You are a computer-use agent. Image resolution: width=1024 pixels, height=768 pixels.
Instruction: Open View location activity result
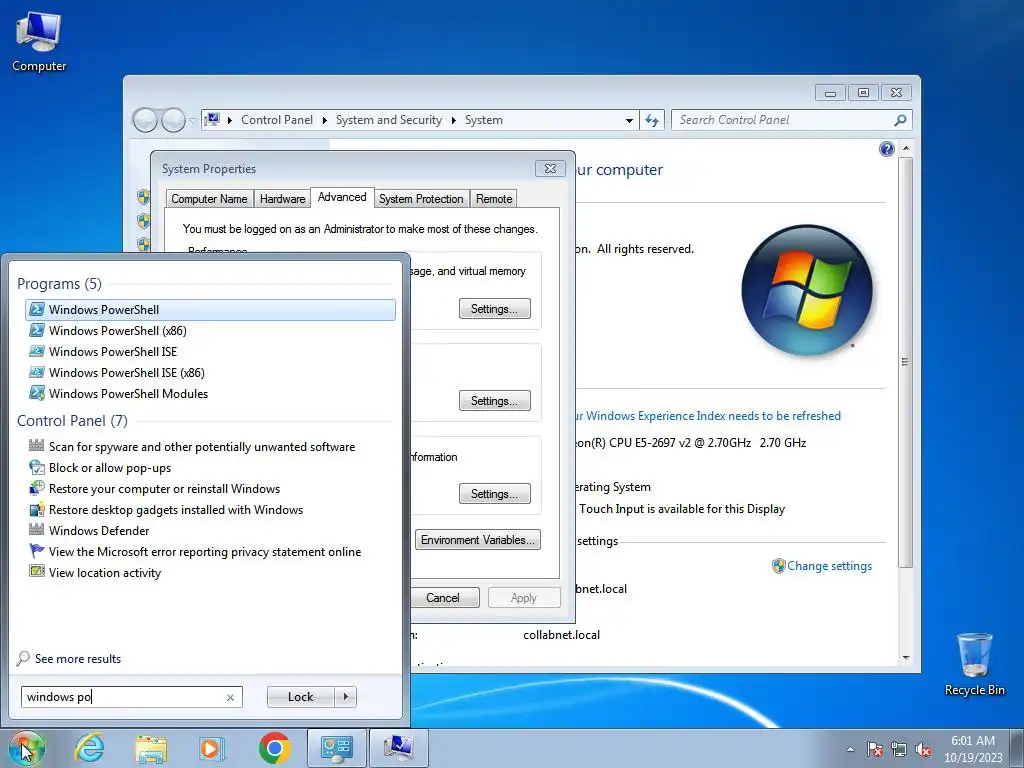210,572
